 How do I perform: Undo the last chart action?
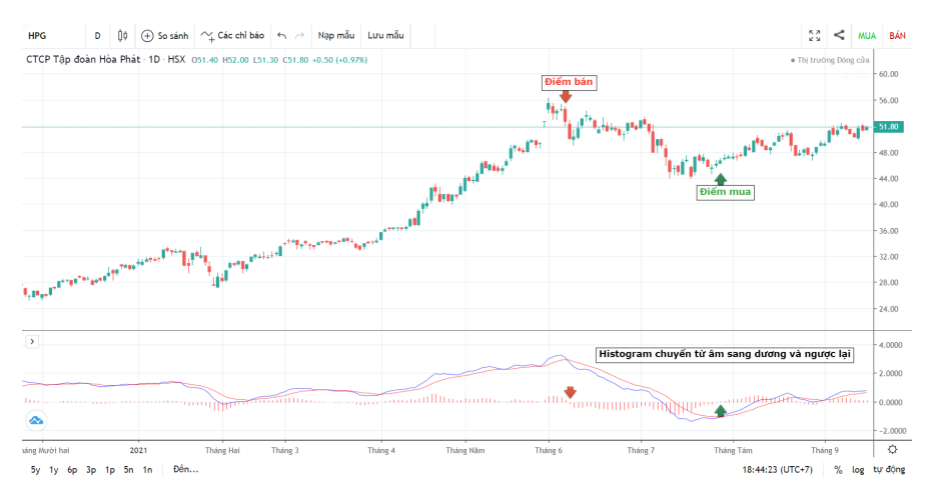coord(282,36)
